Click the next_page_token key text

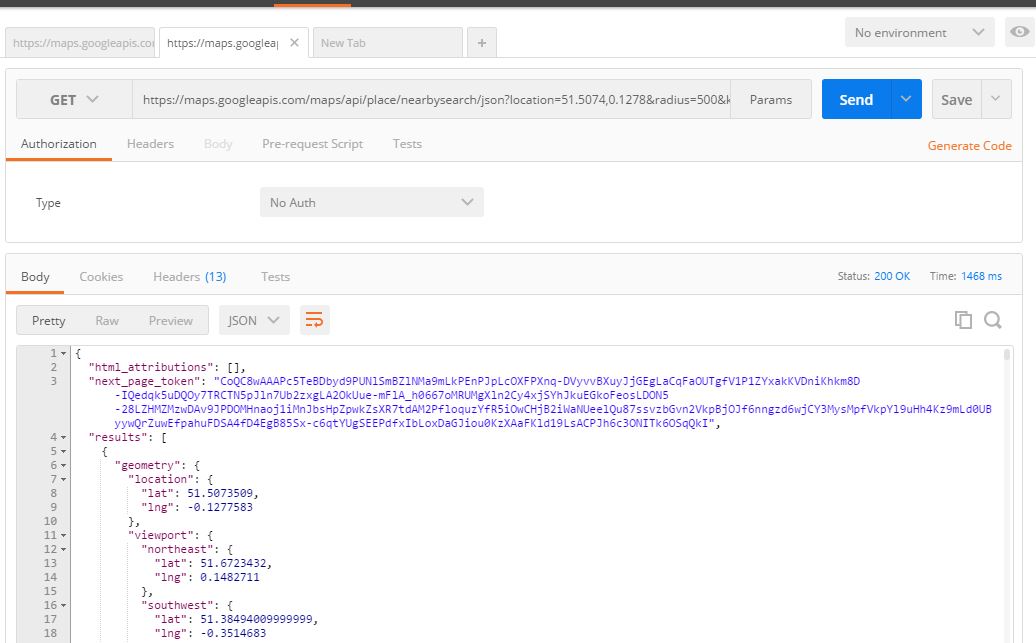[x=145, y=381]
